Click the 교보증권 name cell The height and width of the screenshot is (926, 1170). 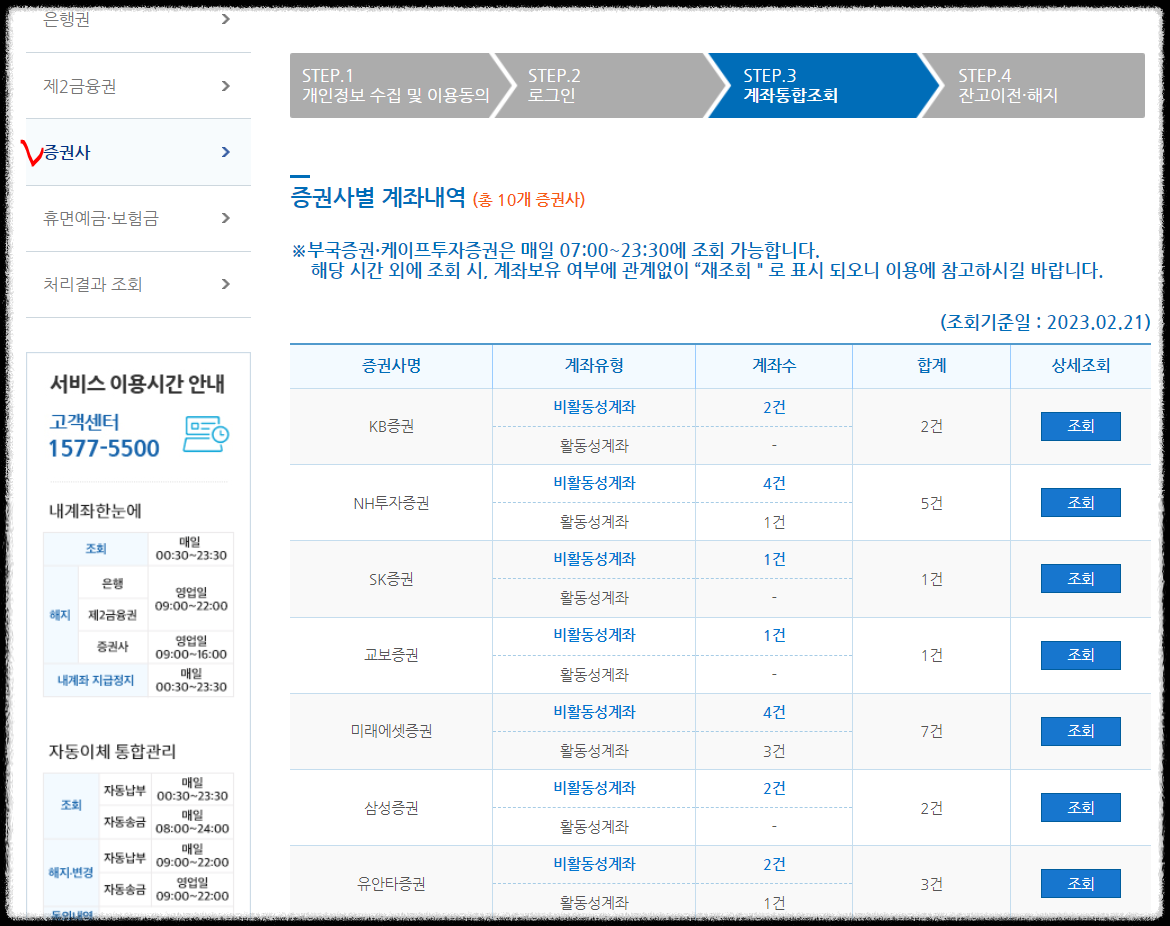391,655
